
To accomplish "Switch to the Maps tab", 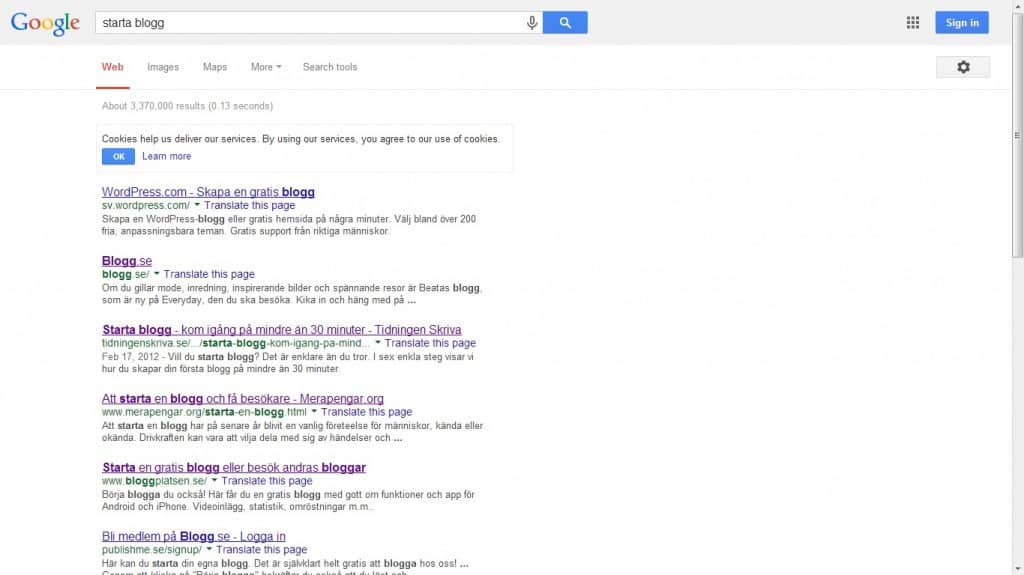I will pos(215,67).
